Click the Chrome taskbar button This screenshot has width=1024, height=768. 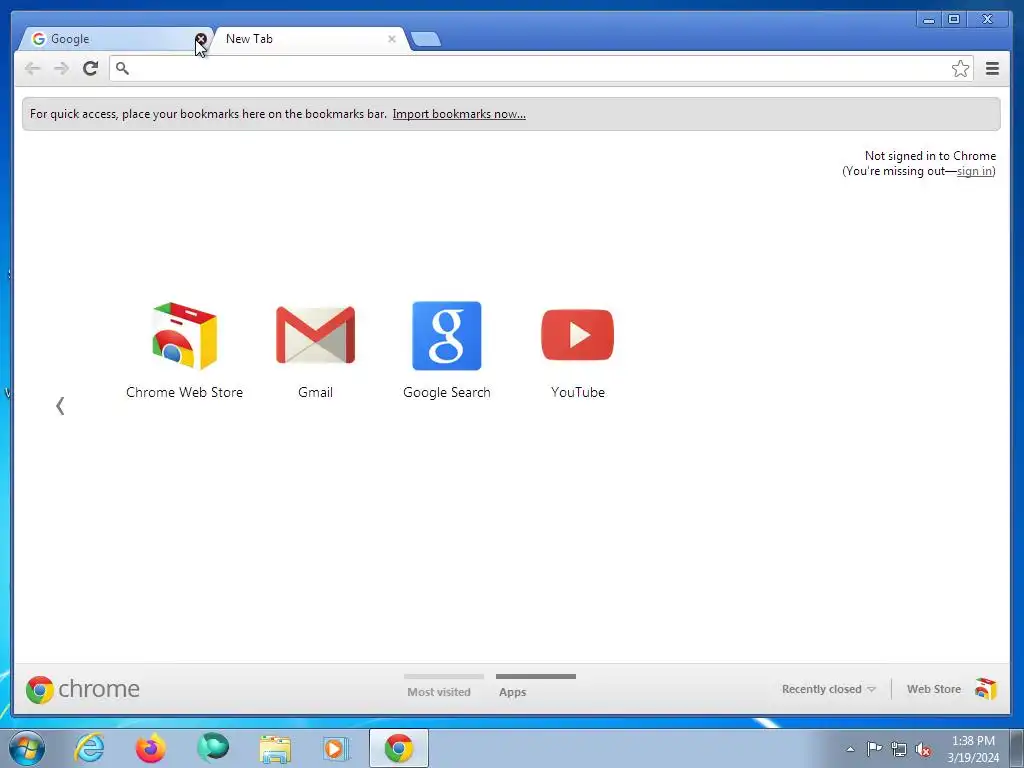(x=399, y=748)
